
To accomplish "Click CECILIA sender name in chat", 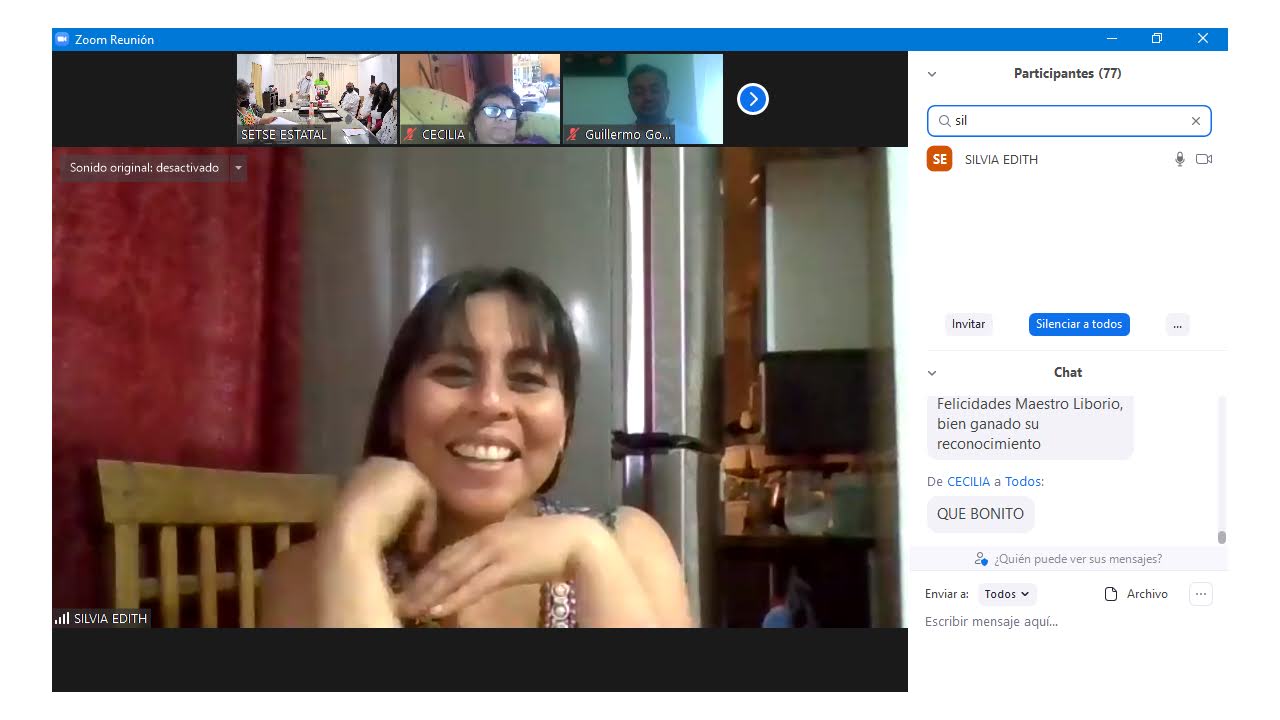I will 968,481.
